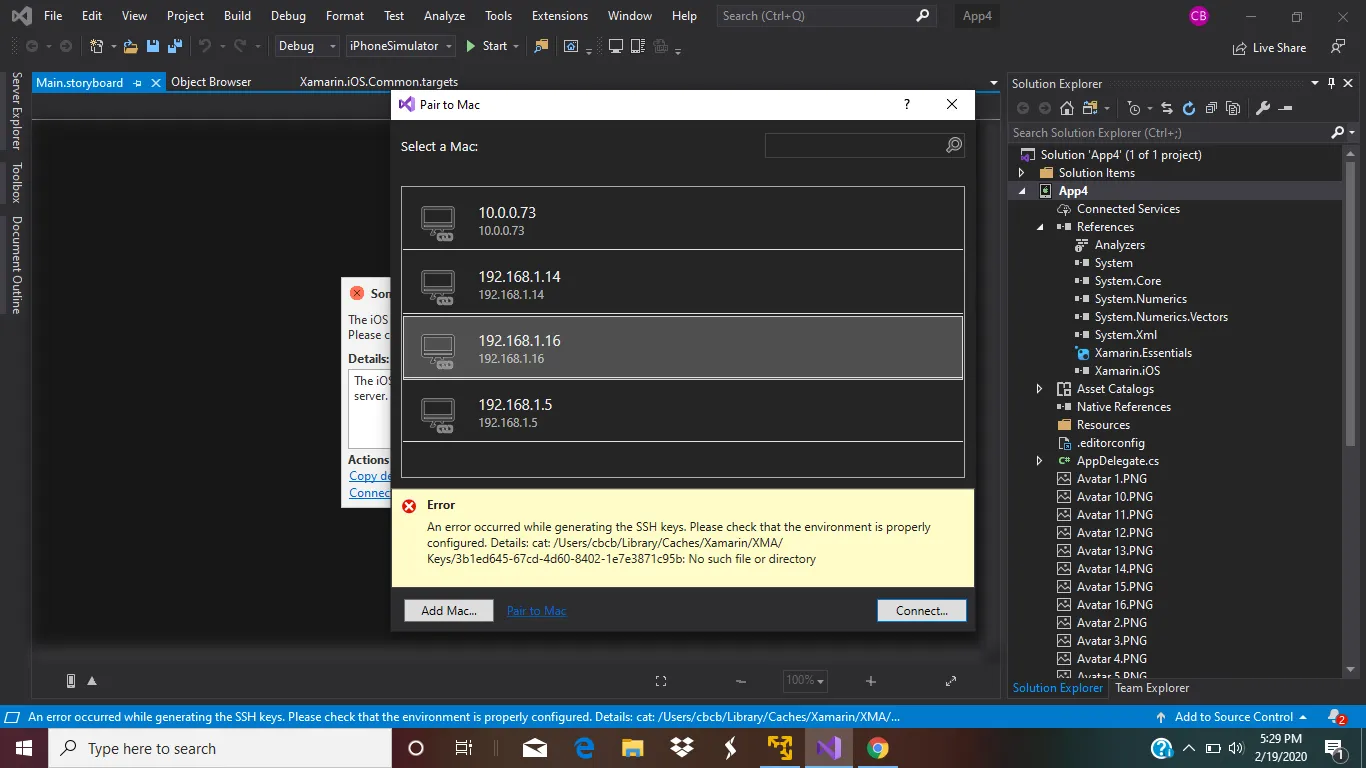Click the Send Feedback icon
Screen dimensions: 1366x768
point(1338,47)
